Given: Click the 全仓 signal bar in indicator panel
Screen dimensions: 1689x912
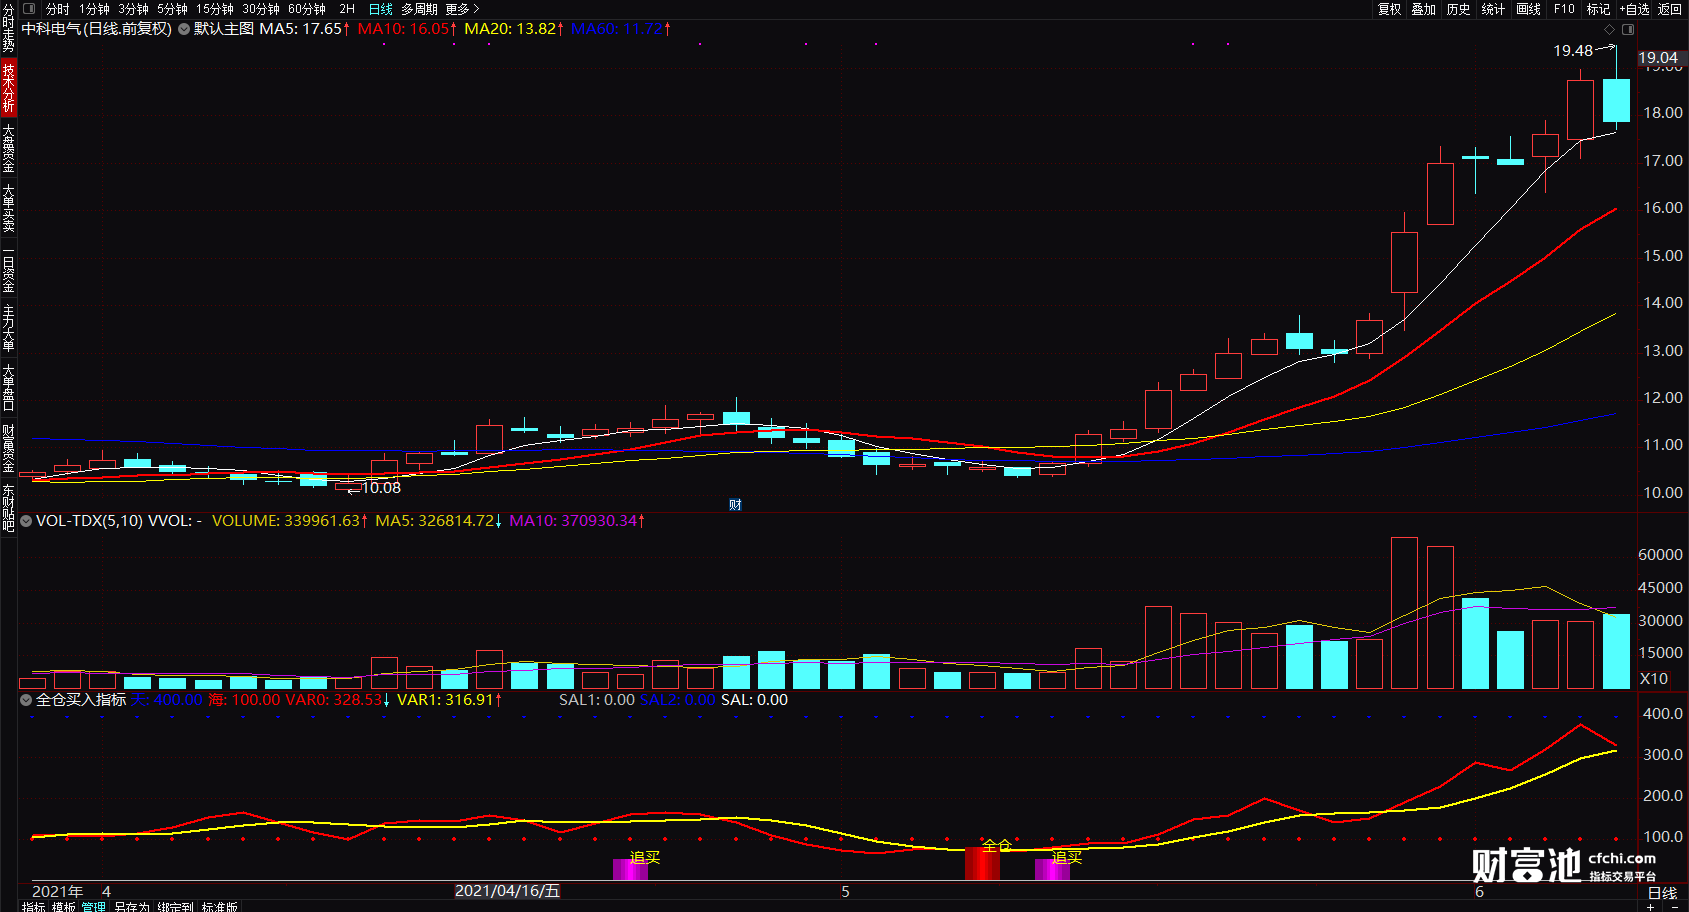Looking at the screenshot, I should [983, 864].
